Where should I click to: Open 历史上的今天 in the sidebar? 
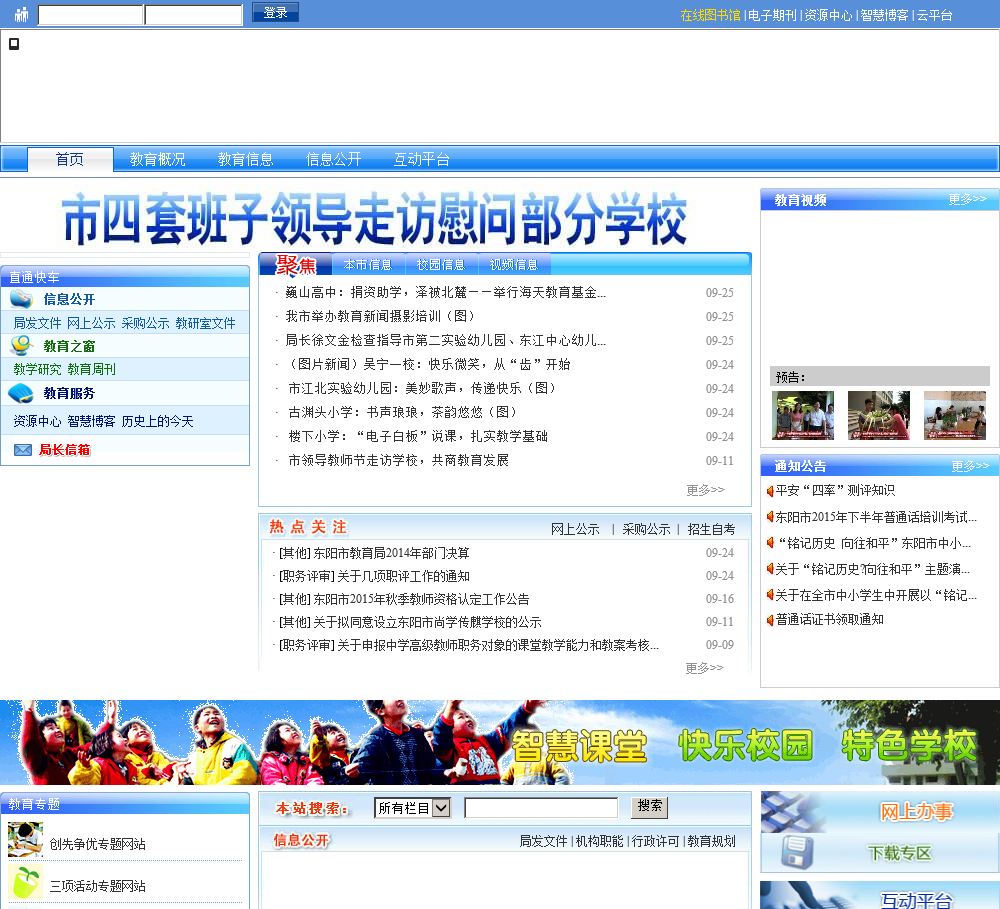[157, 421]
